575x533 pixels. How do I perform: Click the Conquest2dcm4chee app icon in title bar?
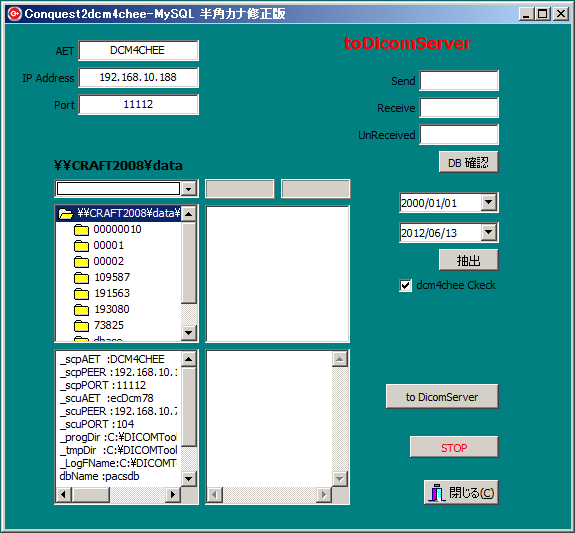pyautogui.click(x=15, y=14)
